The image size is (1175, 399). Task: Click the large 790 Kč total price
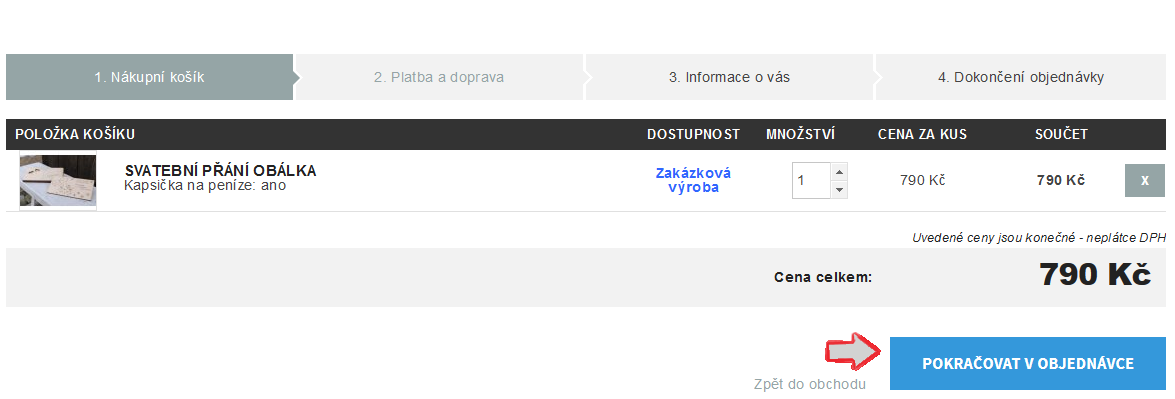tap(1095, 275)
